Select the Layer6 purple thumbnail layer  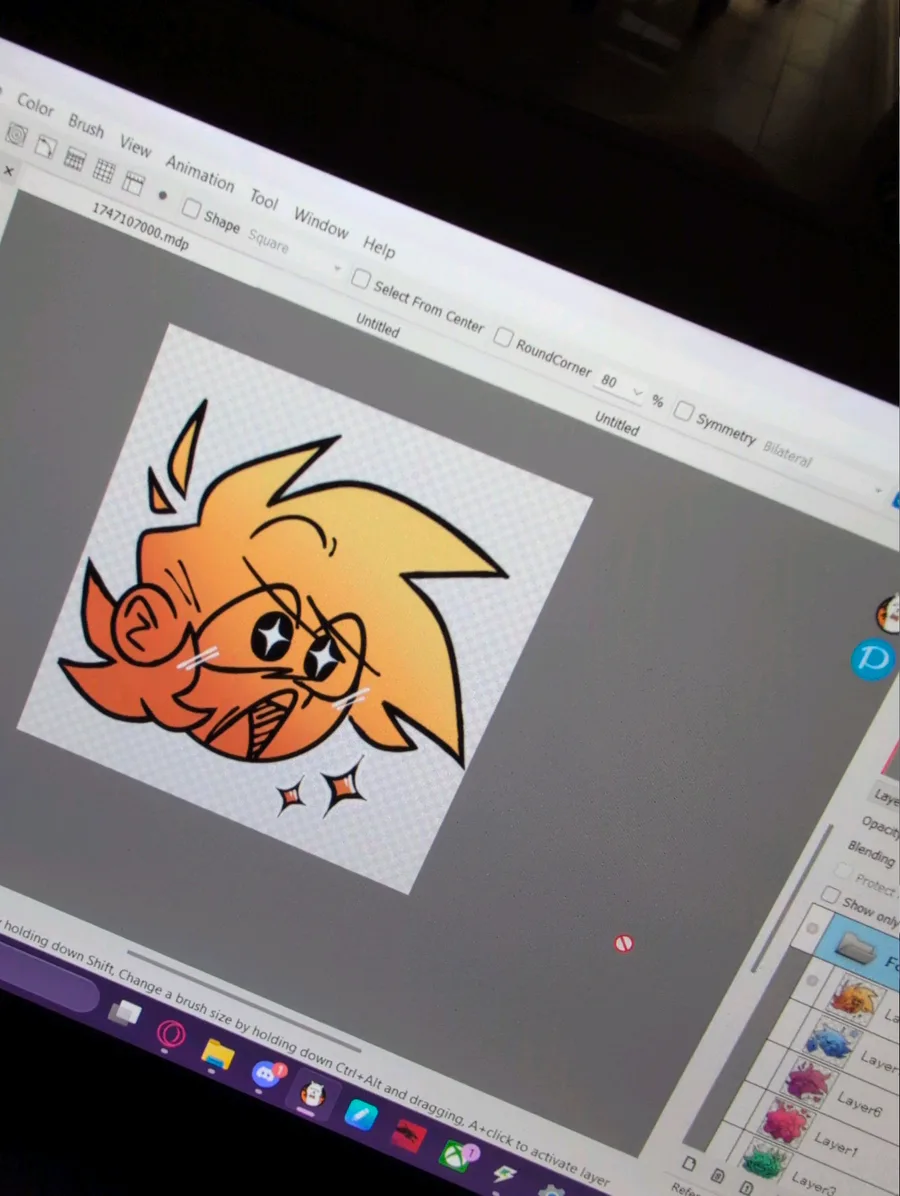808,1082
